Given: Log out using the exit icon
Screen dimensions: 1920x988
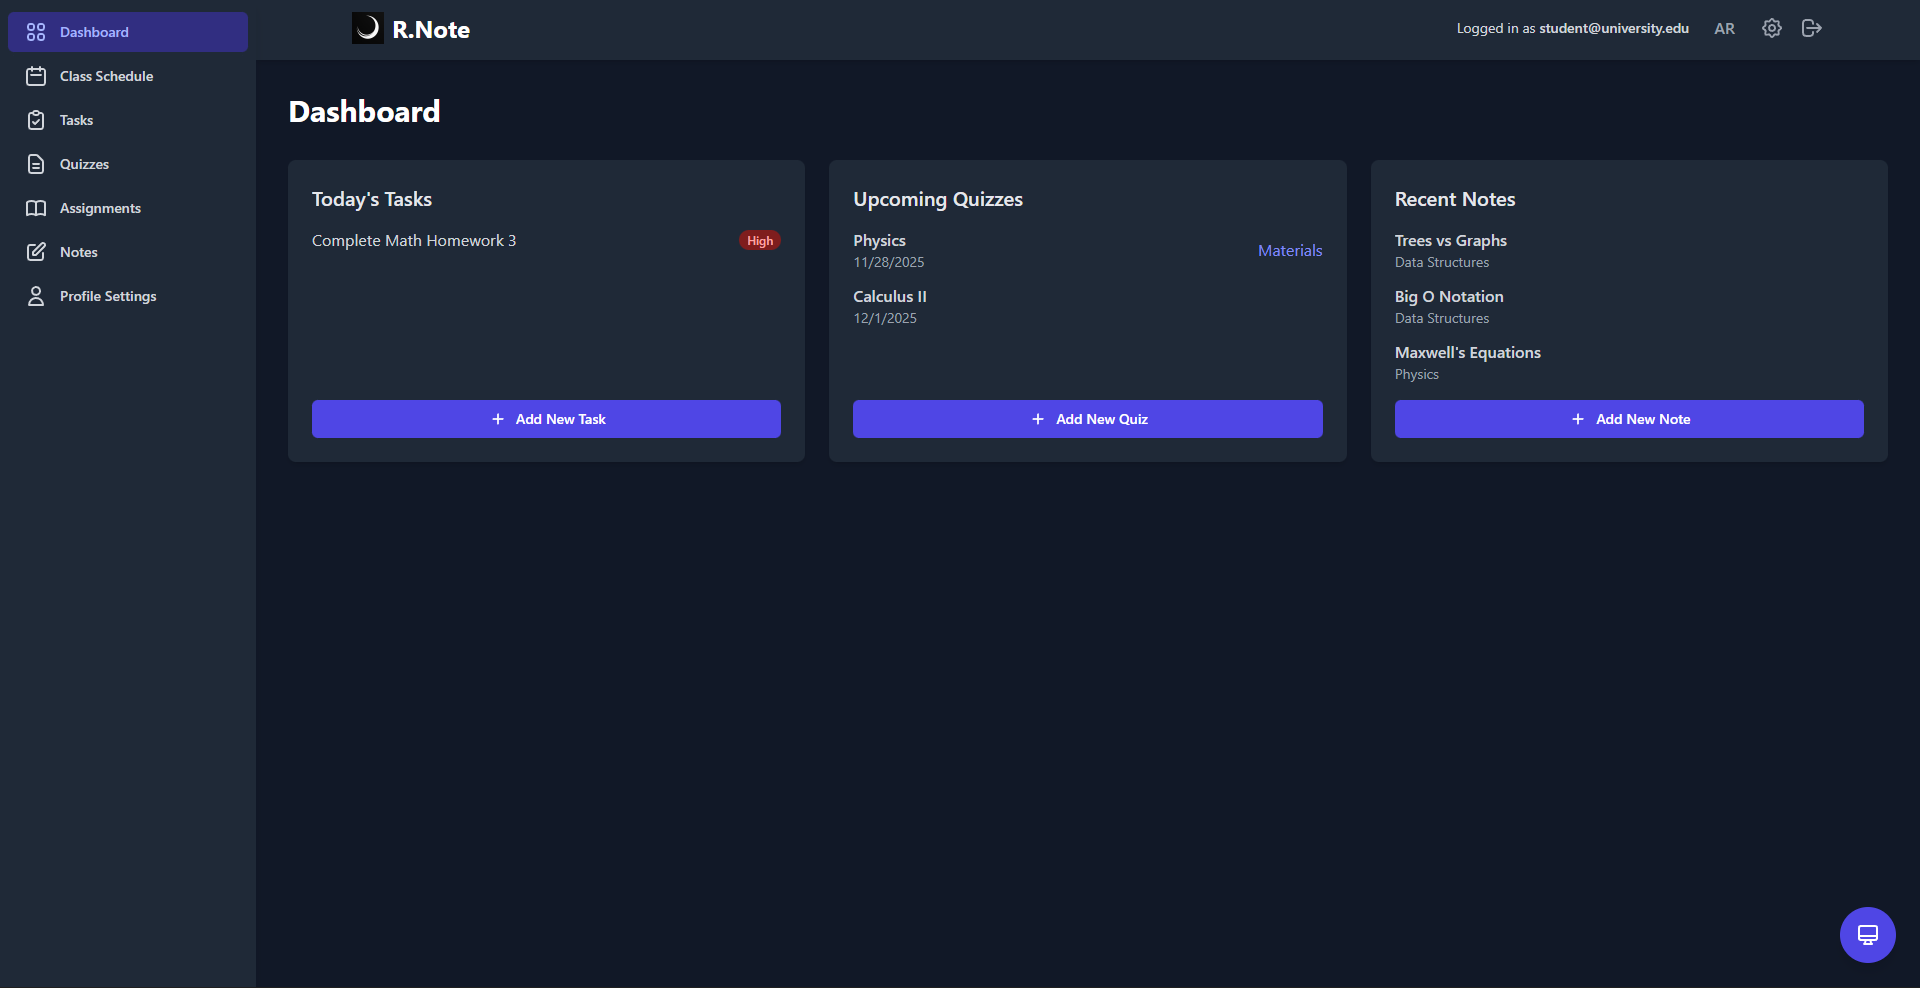Looking at the screenshot, I should 1812,28.
